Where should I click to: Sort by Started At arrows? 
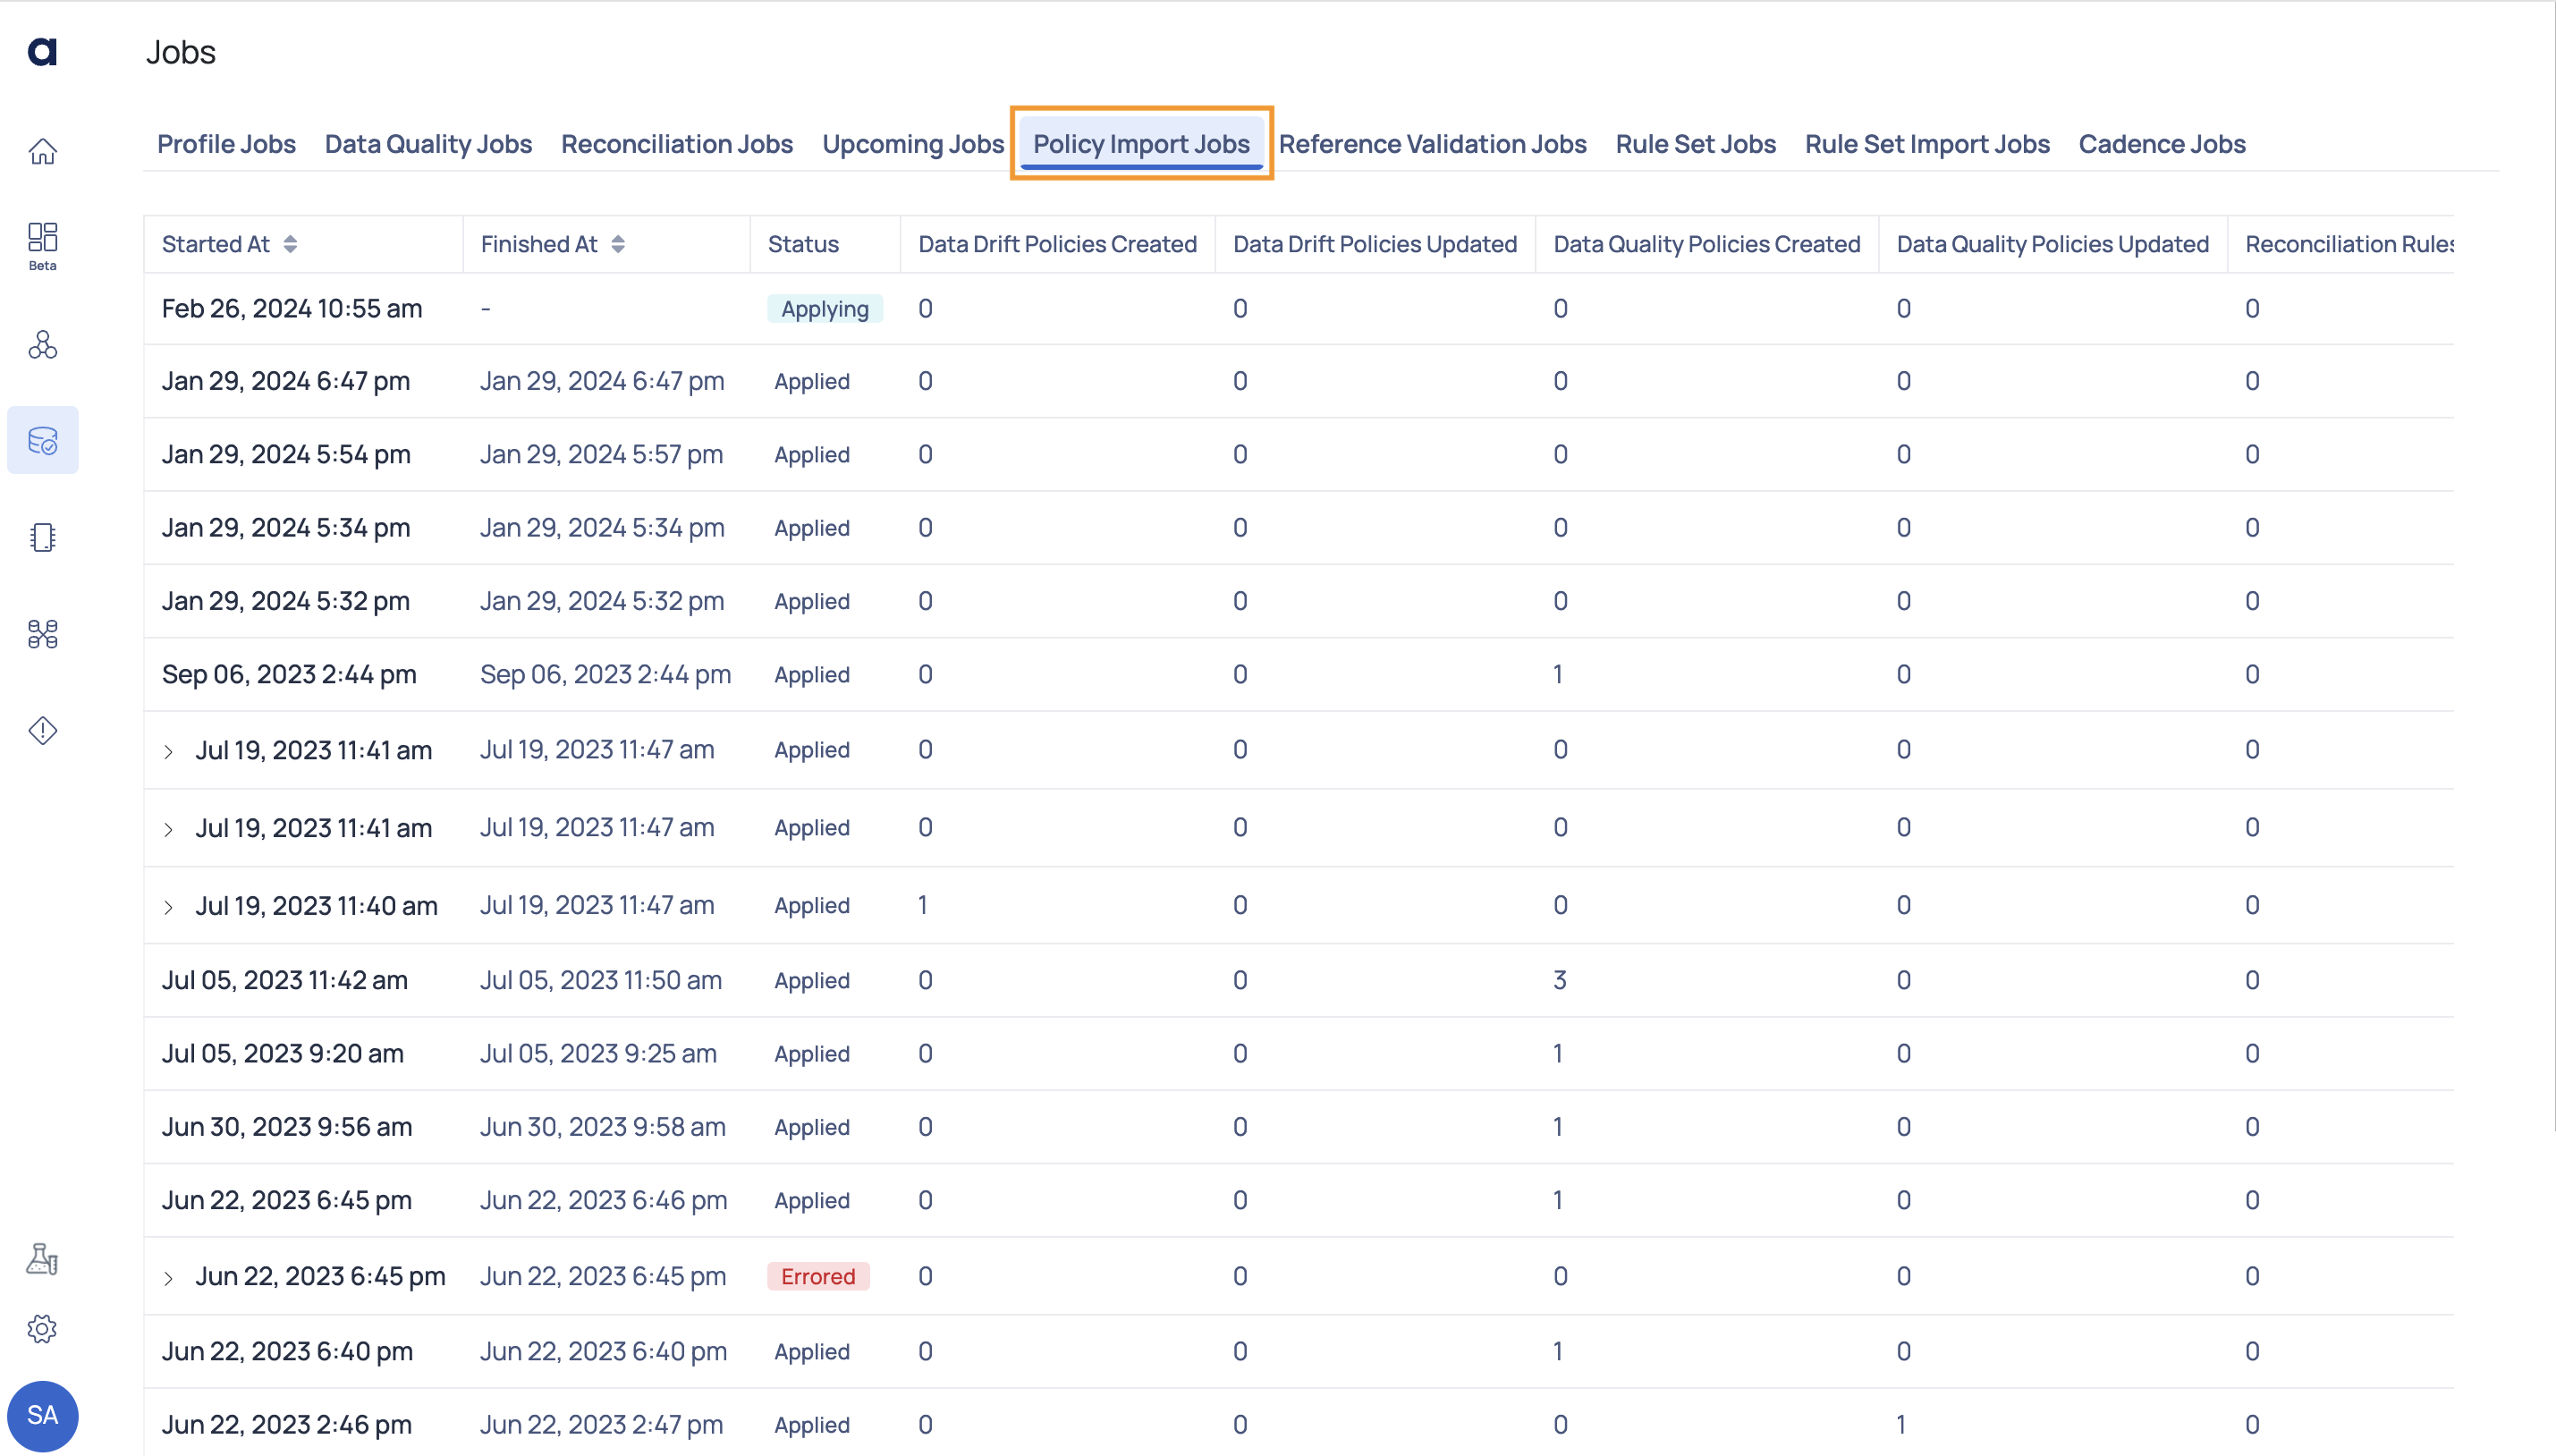(290, 244)
